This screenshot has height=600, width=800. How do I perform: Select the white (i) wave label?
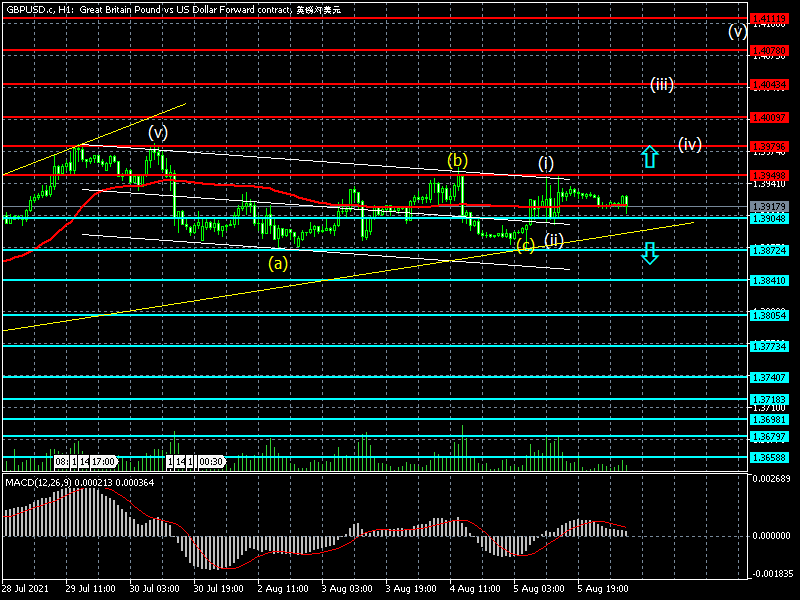point(546,163)
